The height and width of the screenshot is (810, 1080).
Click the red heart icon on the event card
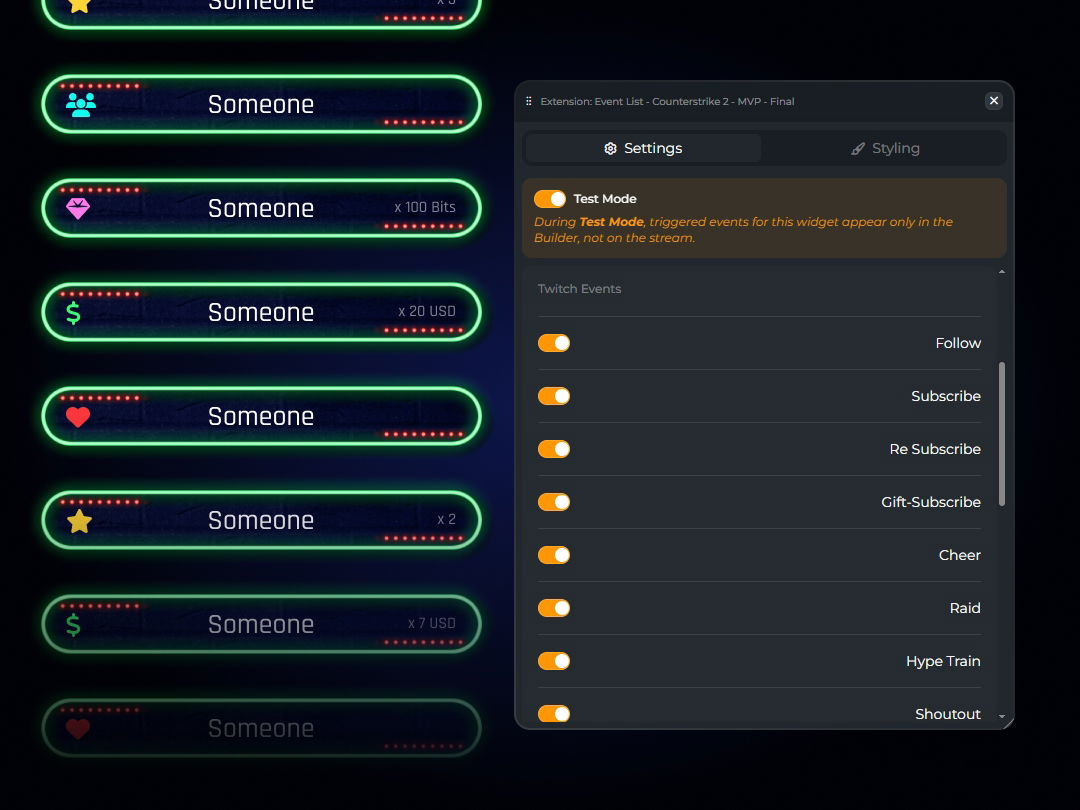coord(78,417)
